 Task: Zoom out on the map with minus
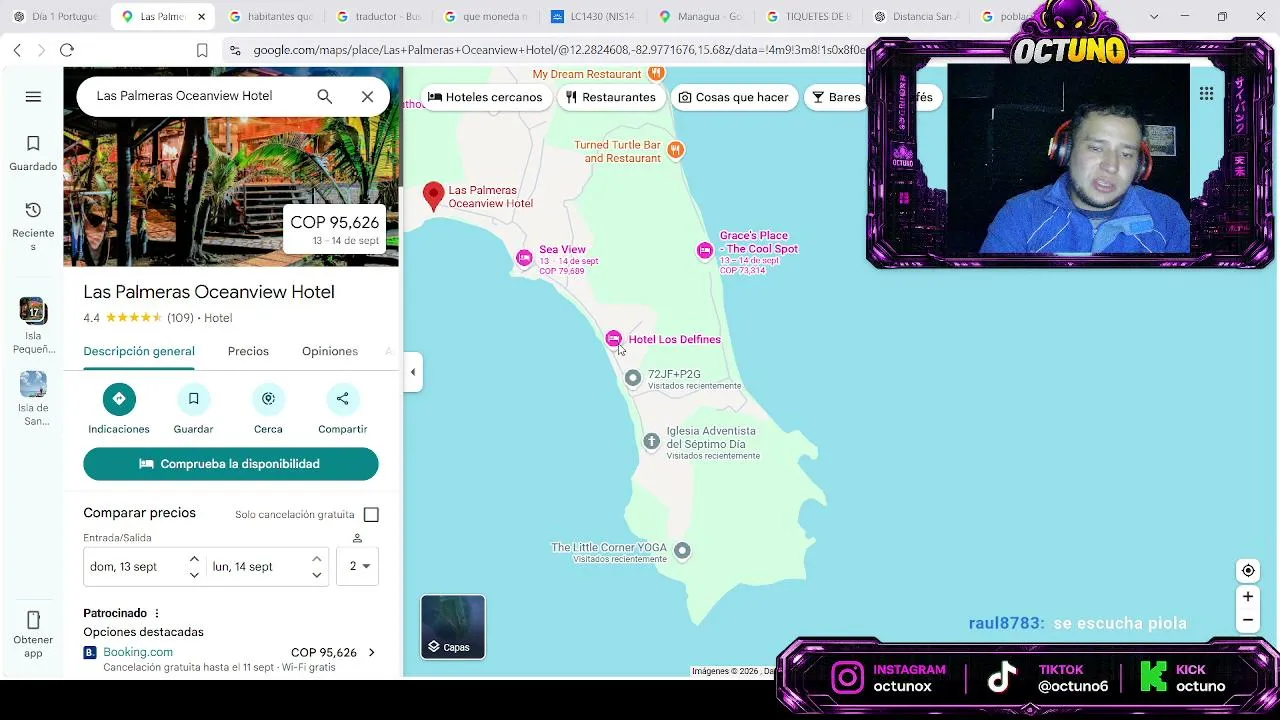[x=1248, y=620]
